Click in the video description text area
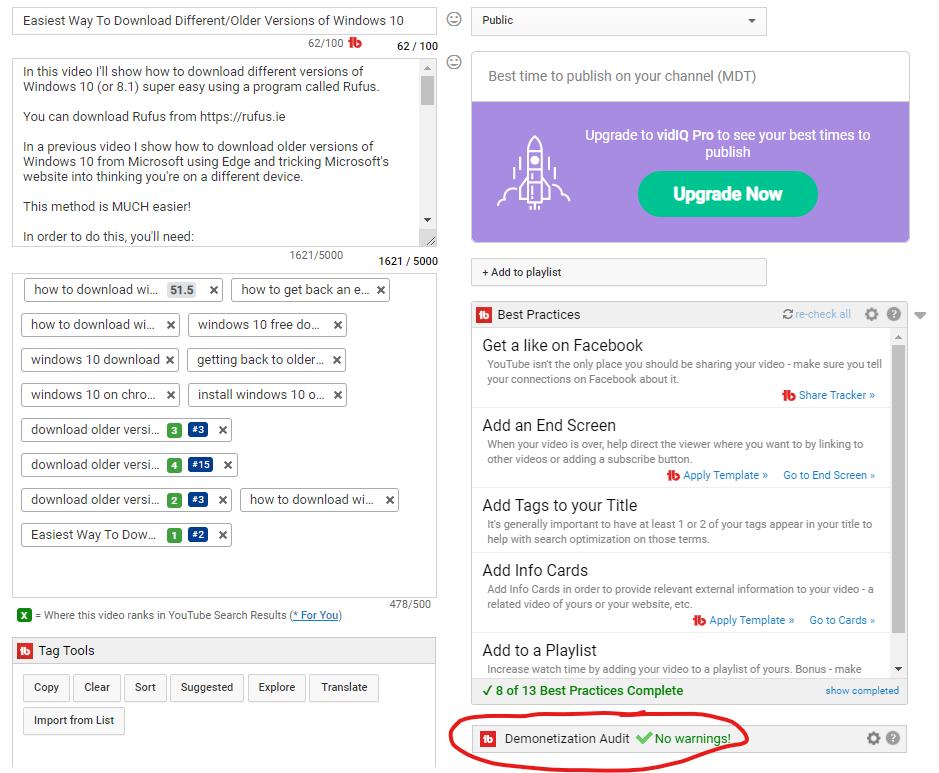Viewport: 939px width, 773px height. tap(216, 152)
